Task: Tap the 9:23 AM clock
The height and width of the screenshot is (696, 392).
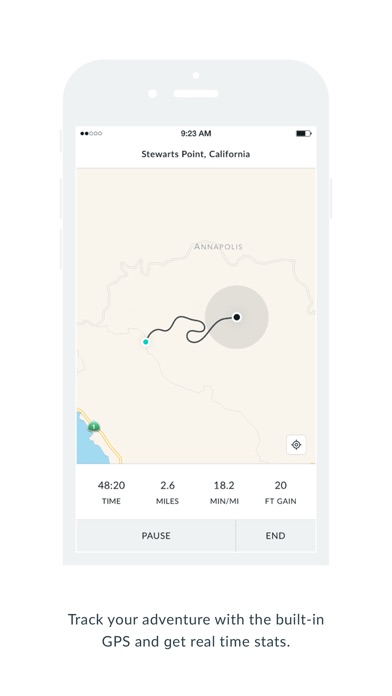Action: click(x=196, y=133)
